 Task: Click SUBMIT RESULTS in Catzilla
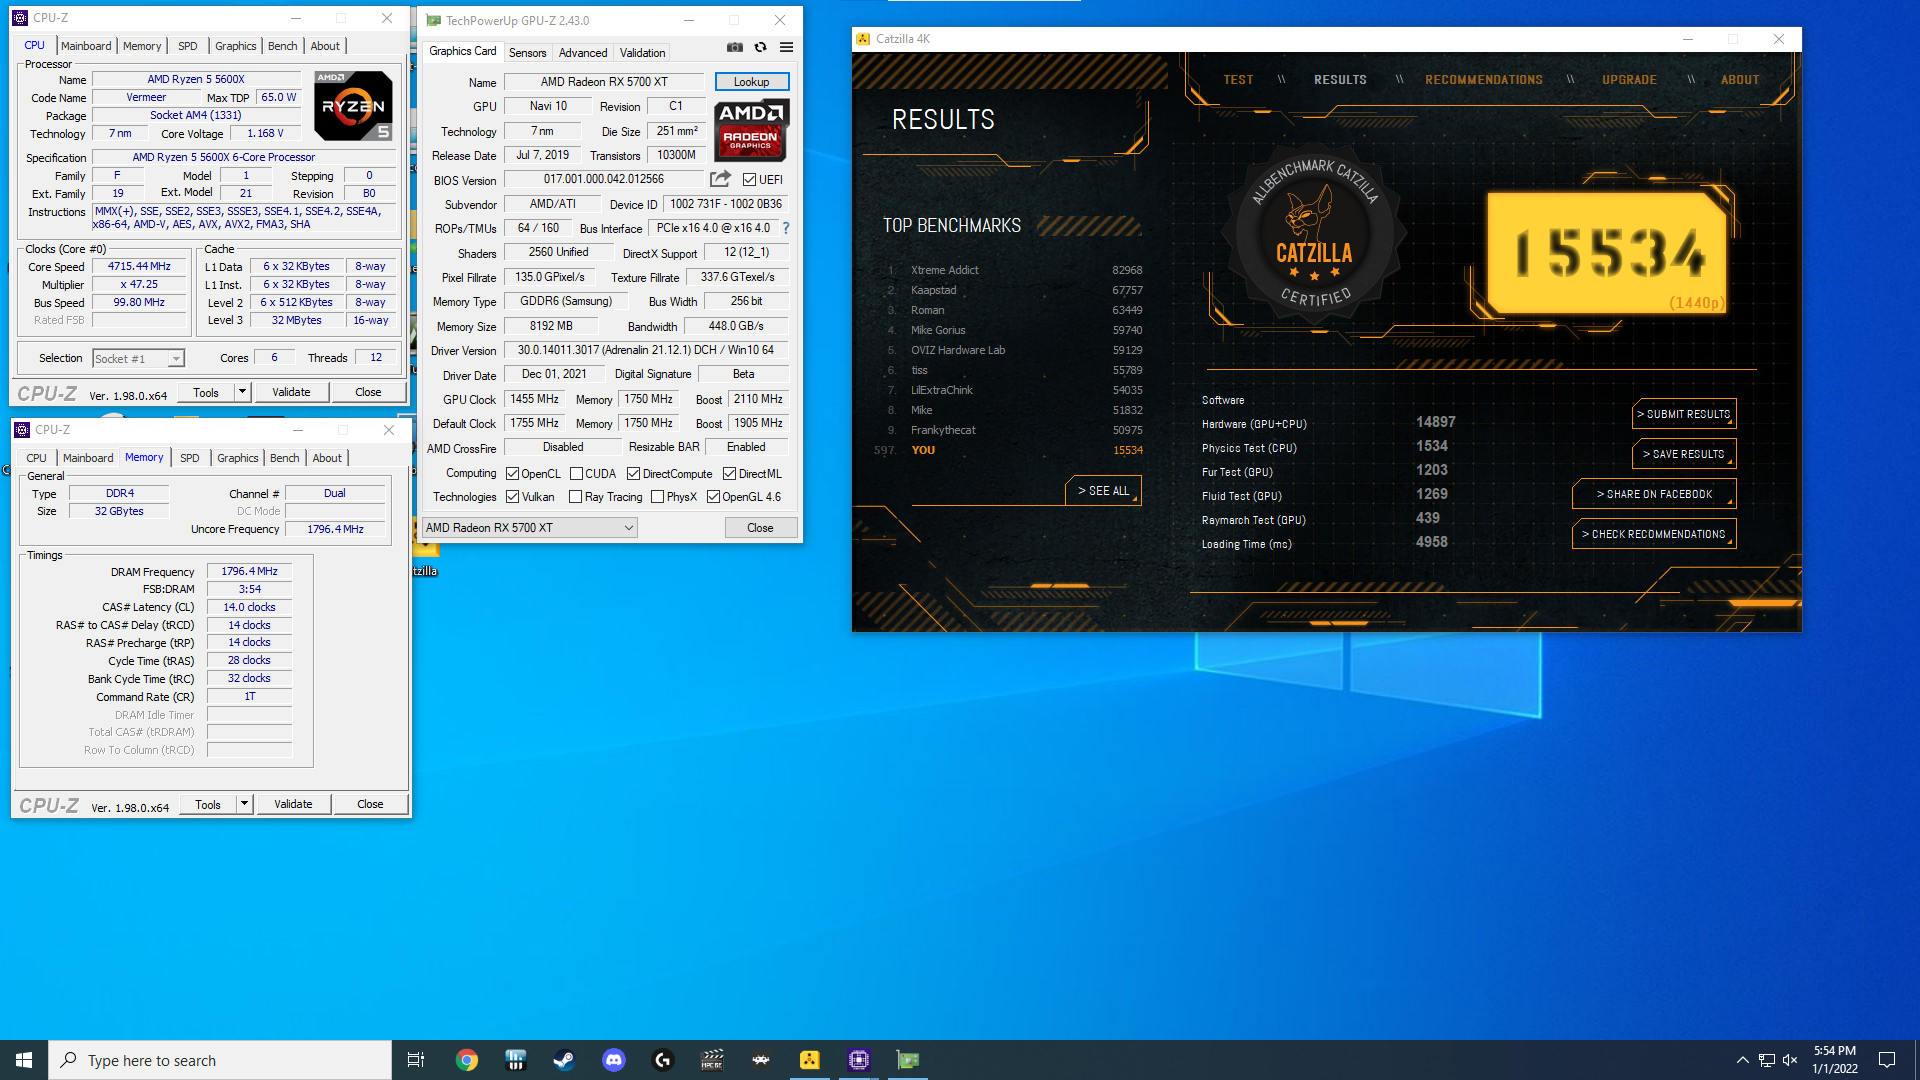1684,414
